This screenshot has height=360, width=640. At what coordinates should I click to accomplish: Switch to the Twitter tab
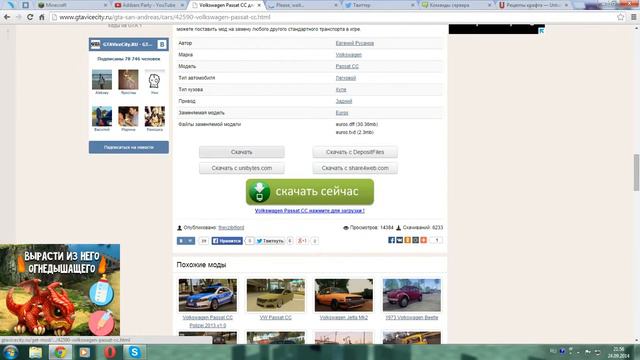pyautogui.click(x=380, y=5)
